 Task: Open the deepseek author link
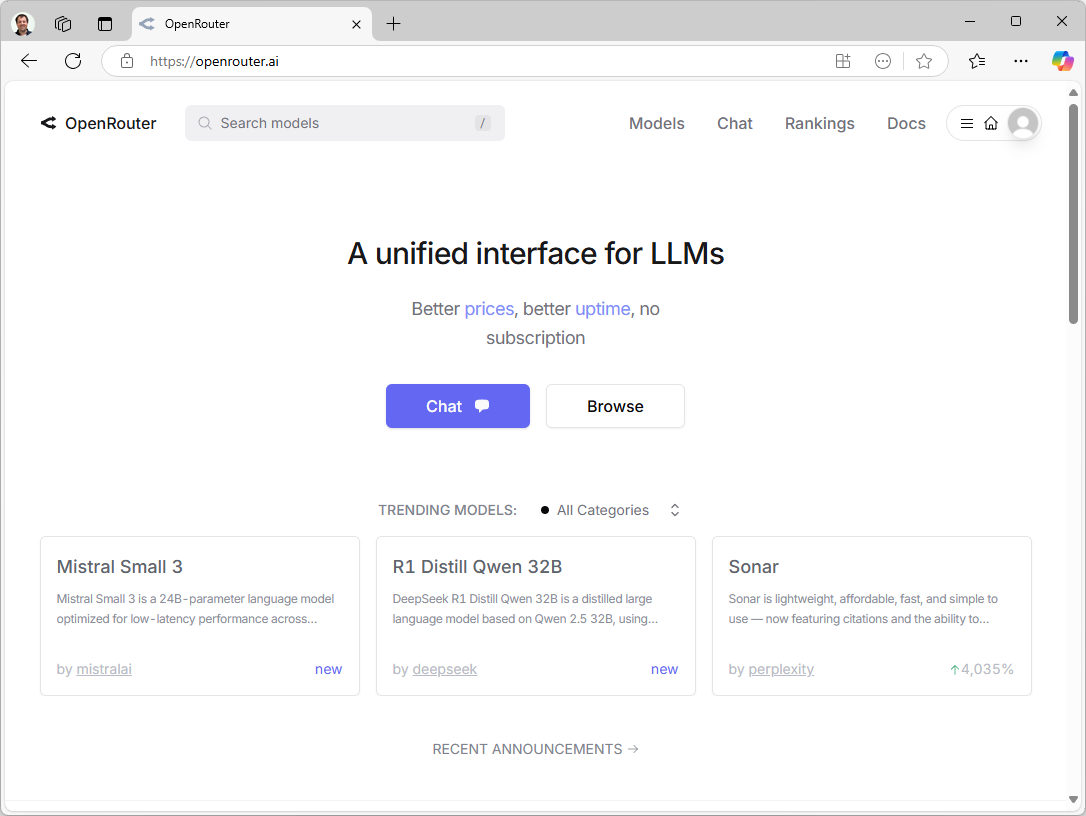(445, 669)
